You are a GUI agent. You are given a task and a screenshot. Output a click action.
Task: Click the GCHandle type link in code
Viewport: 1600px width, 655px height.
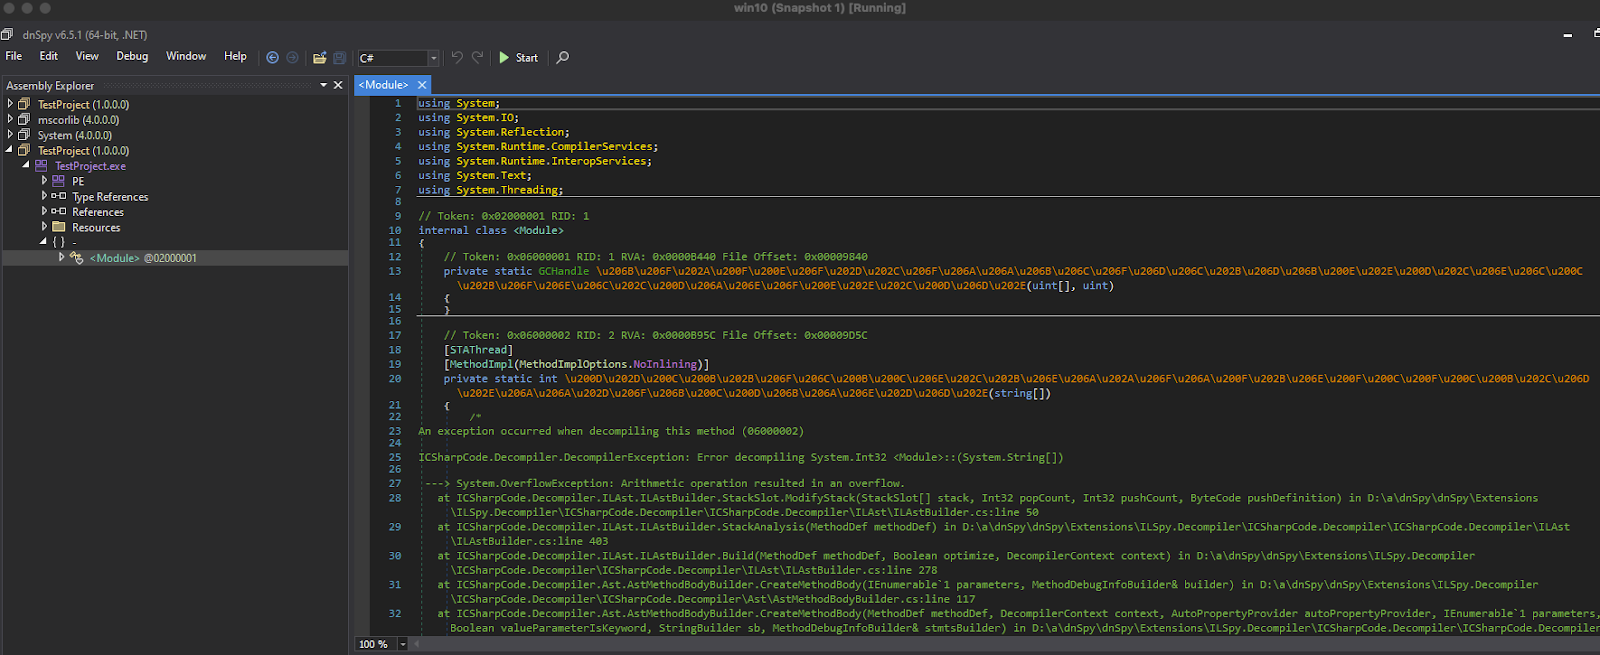coord(564,271)
